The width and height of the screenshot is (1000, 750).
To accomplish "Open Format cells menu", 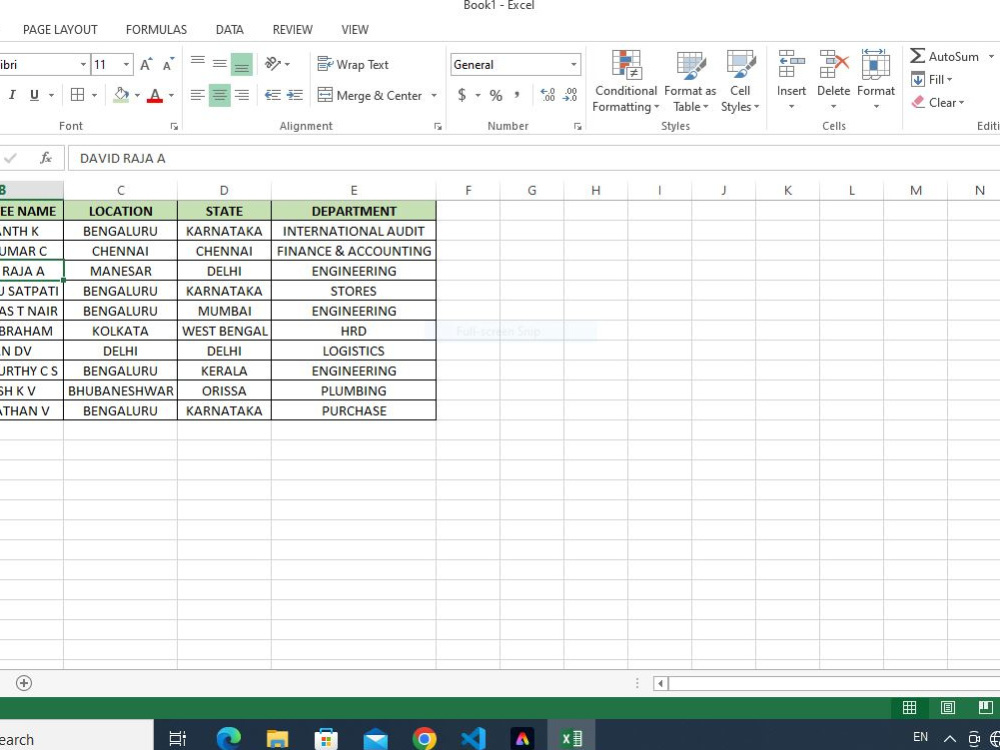I will [876, 82].
